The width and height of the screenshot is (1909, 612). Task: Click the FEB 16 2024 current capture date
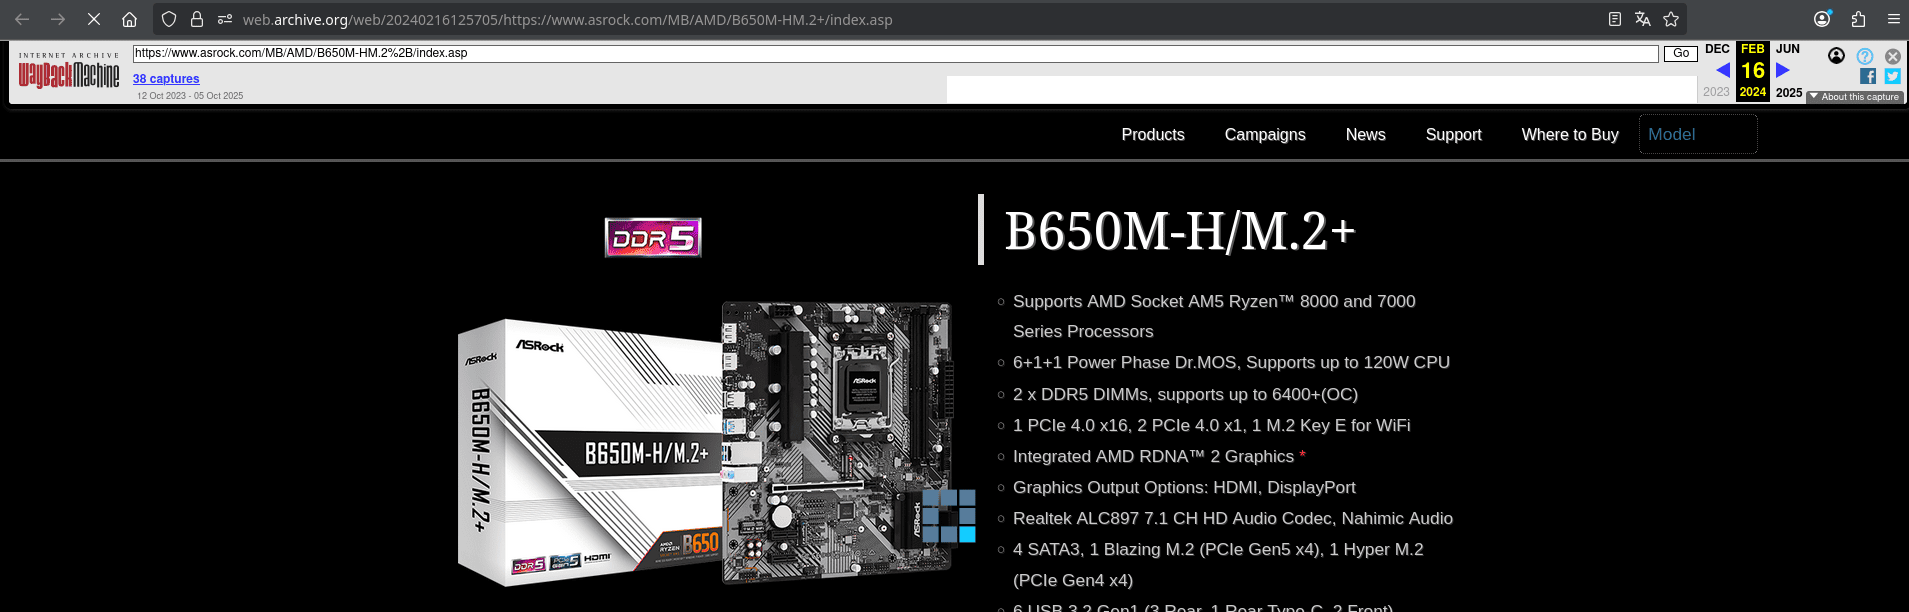coord(1753,71)
